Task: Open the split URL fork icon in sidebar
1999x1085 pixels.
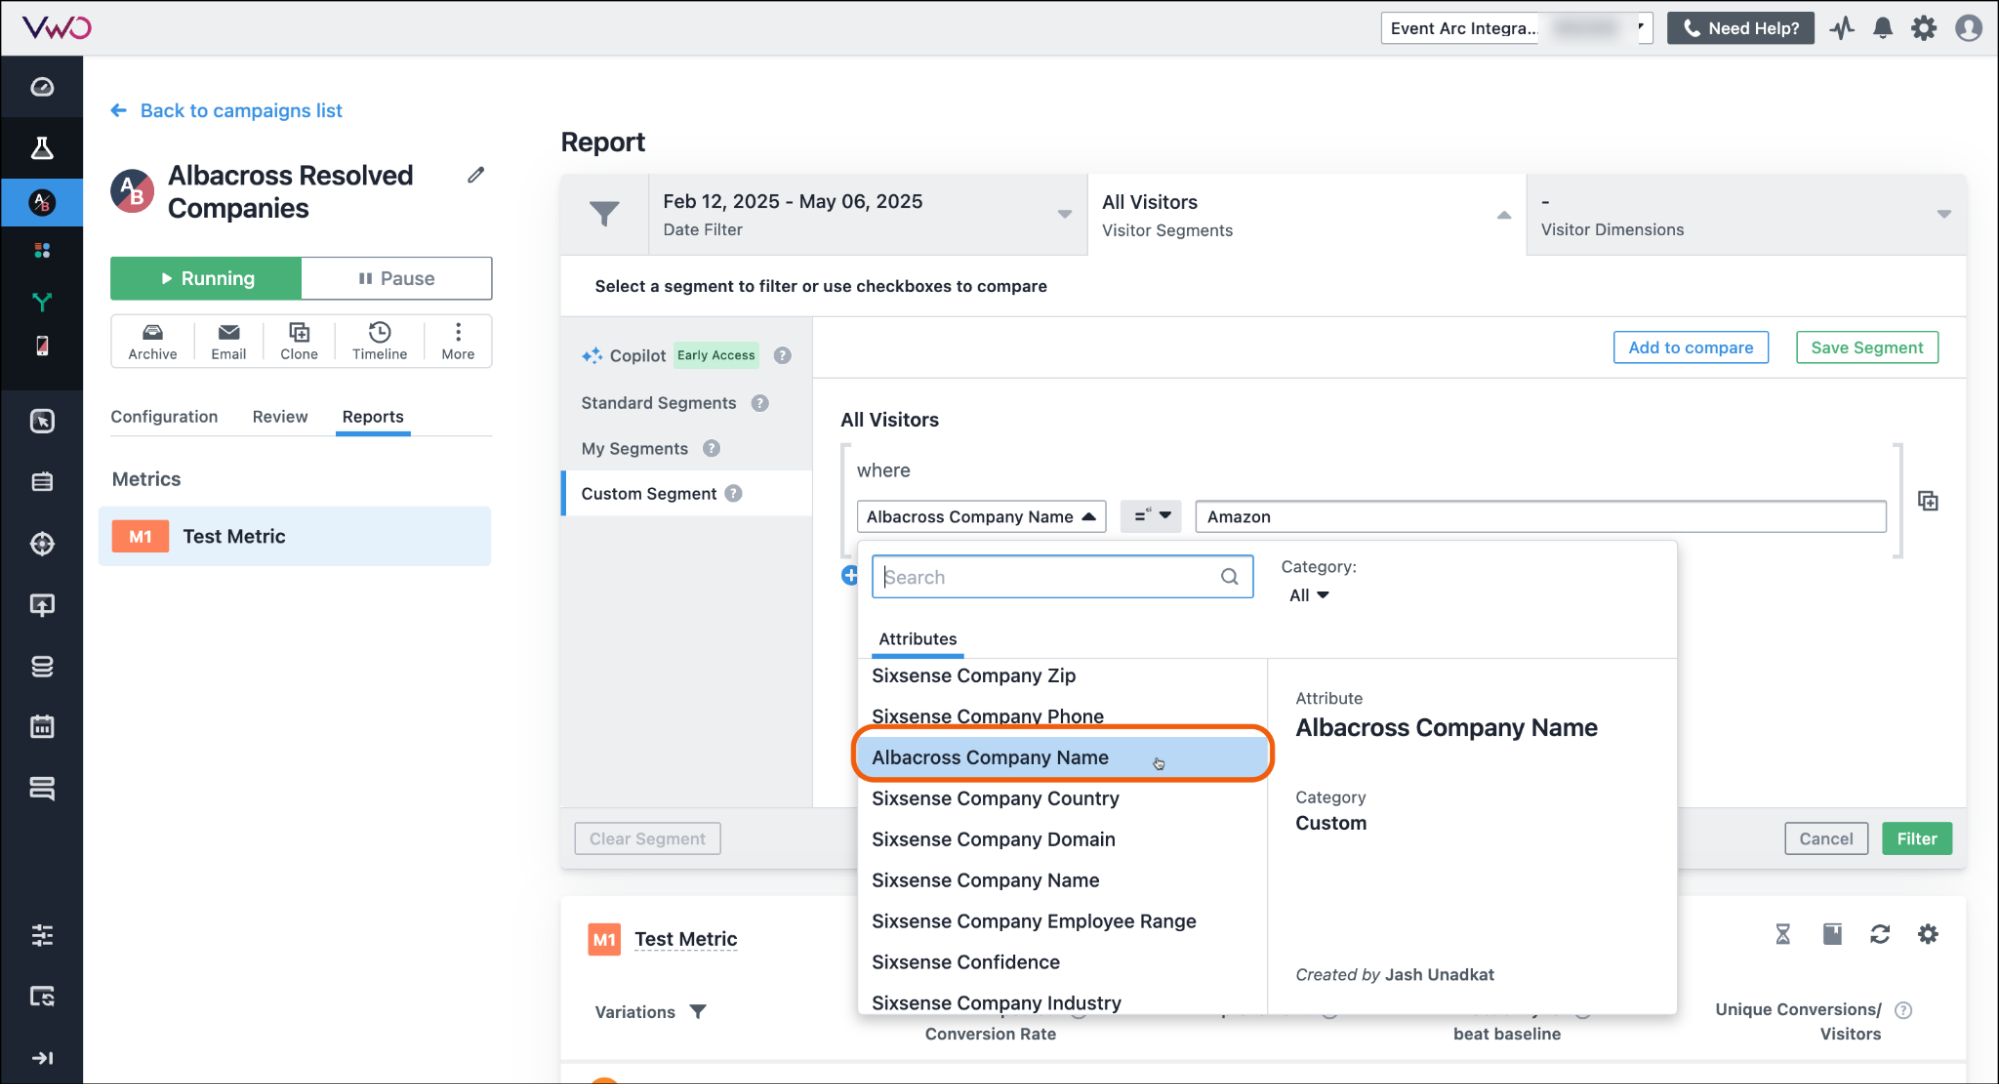Action: [x=42, y=300]
